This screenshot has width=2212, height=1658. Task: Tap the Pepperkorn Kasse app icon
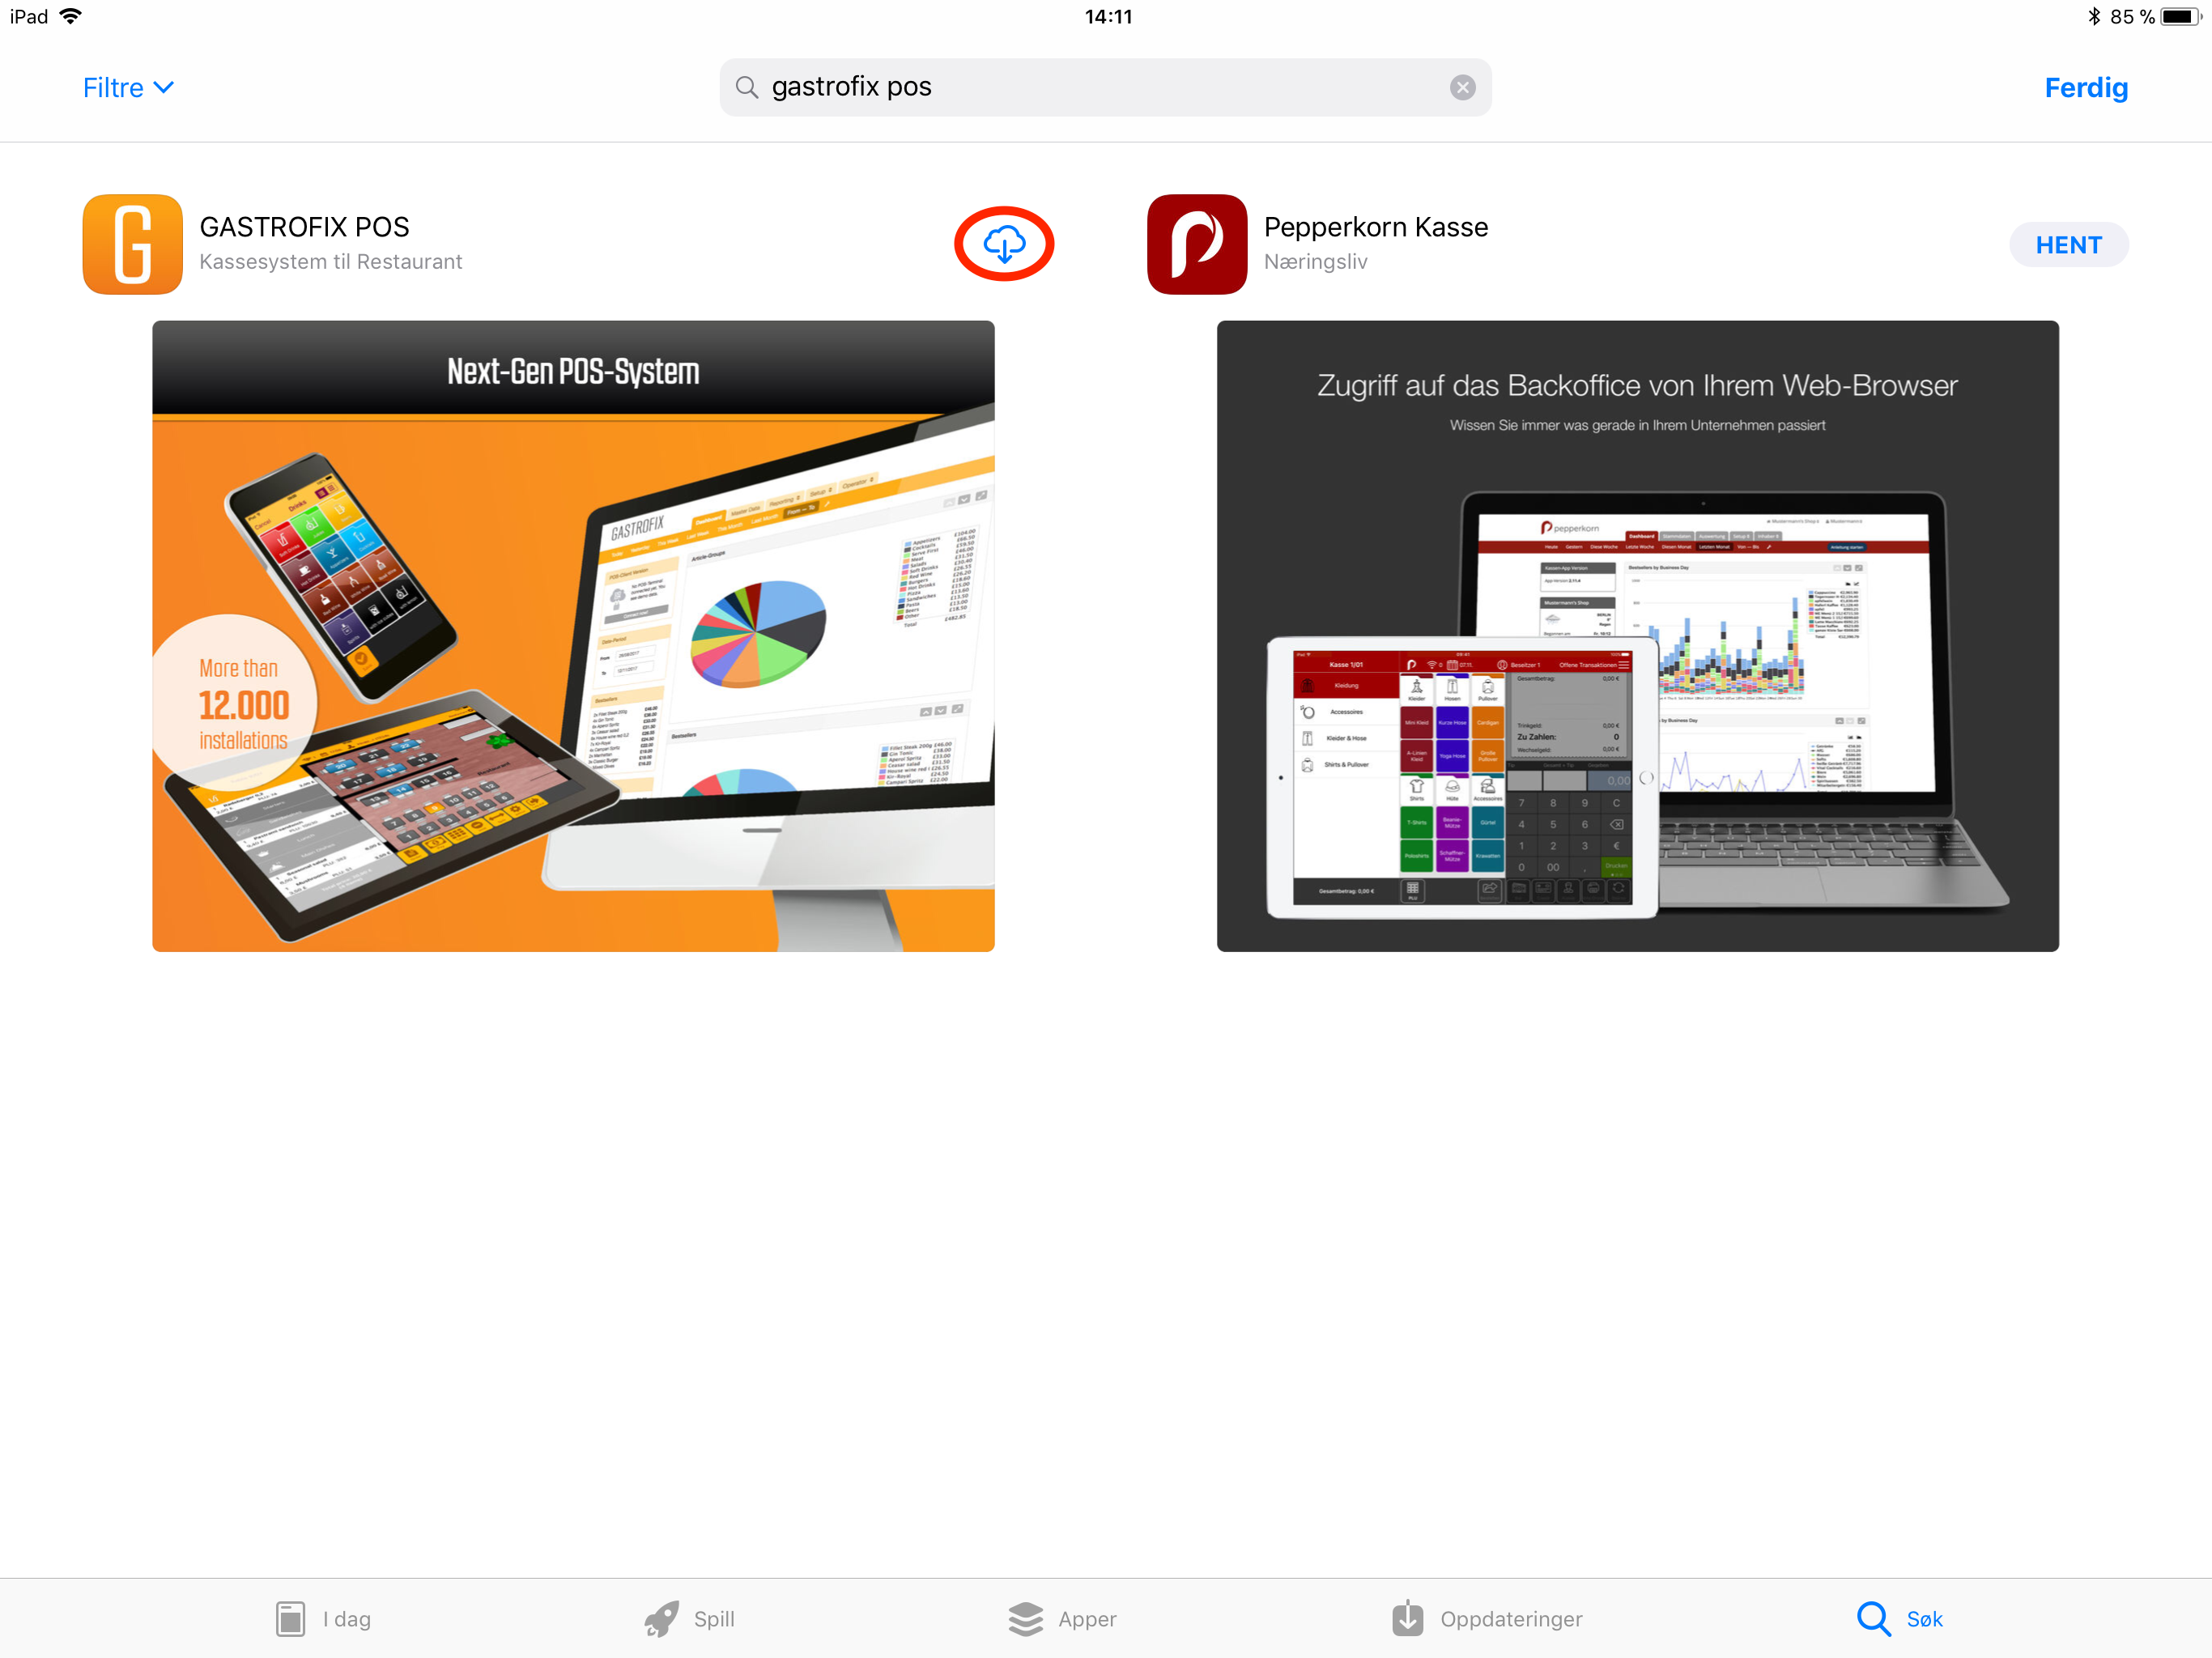pos(1196,244)
